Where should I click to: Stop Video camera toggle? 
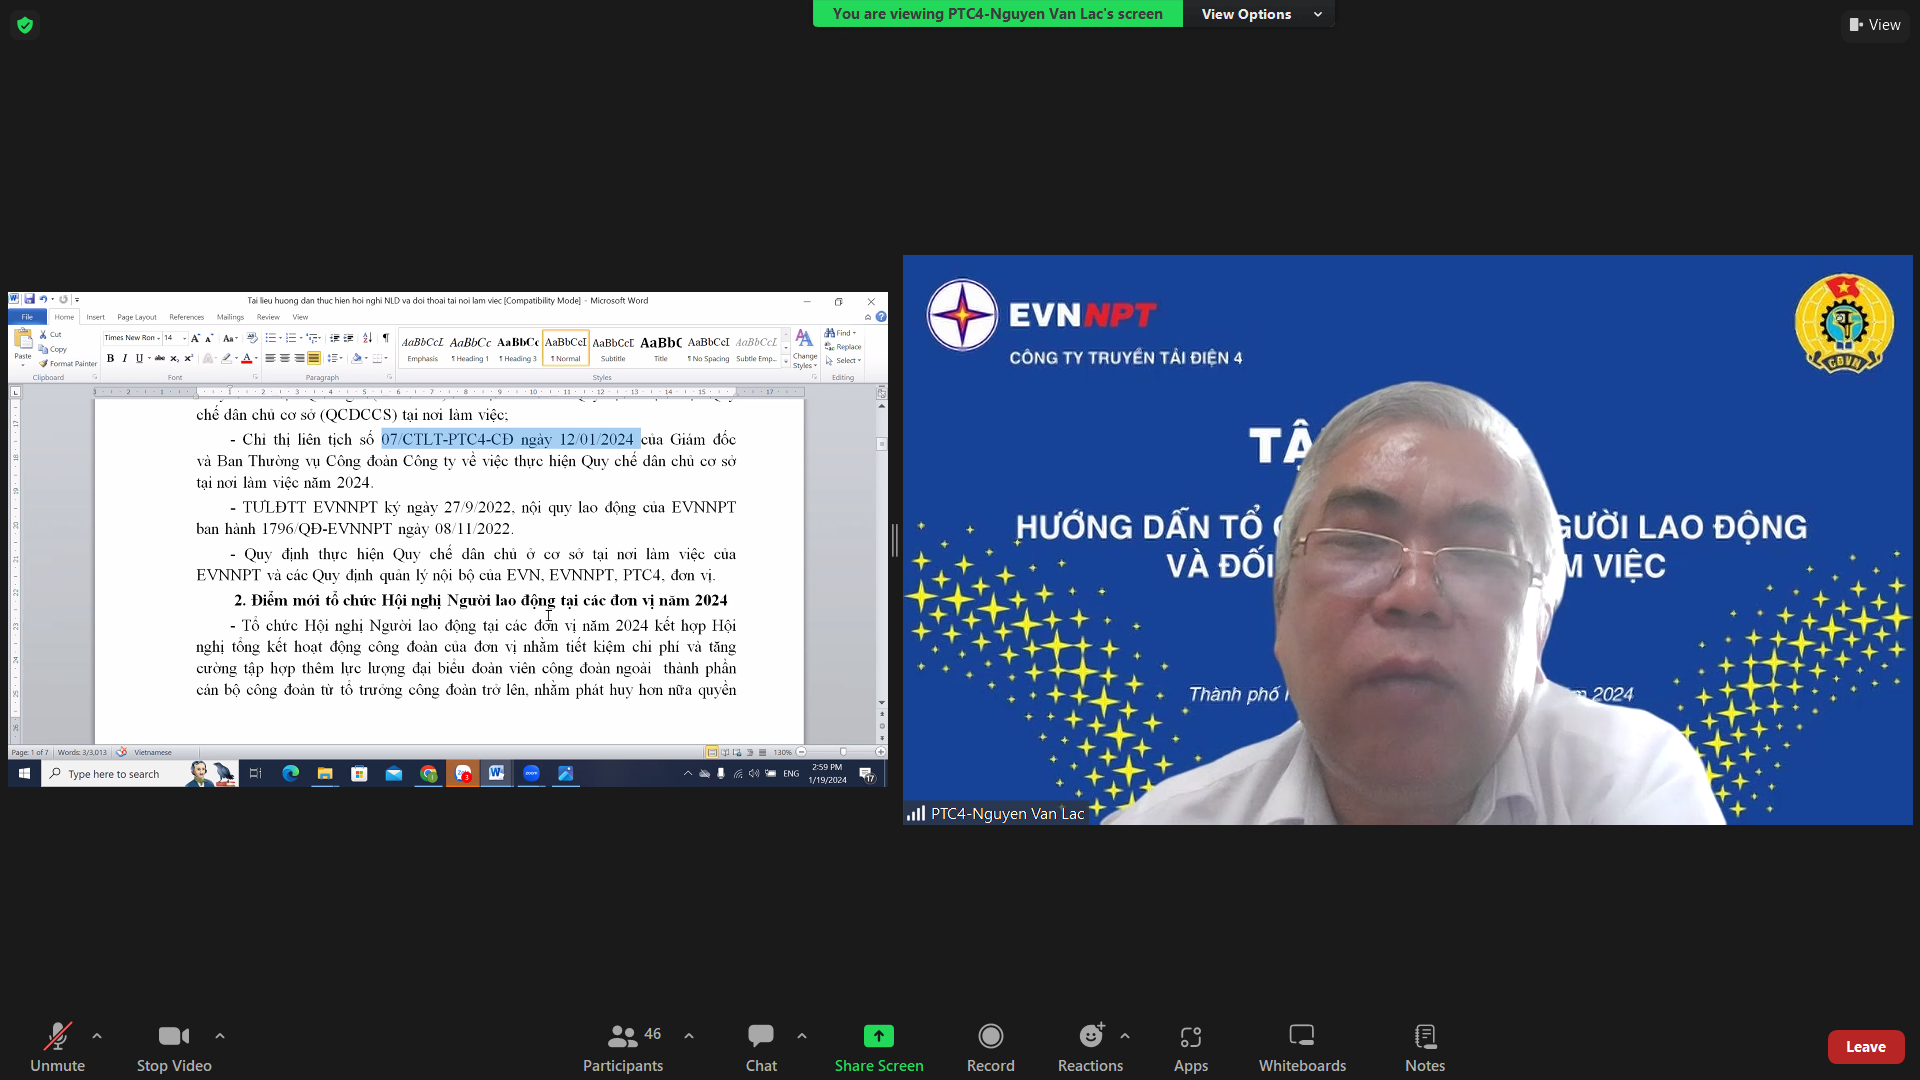point(174,1046)
